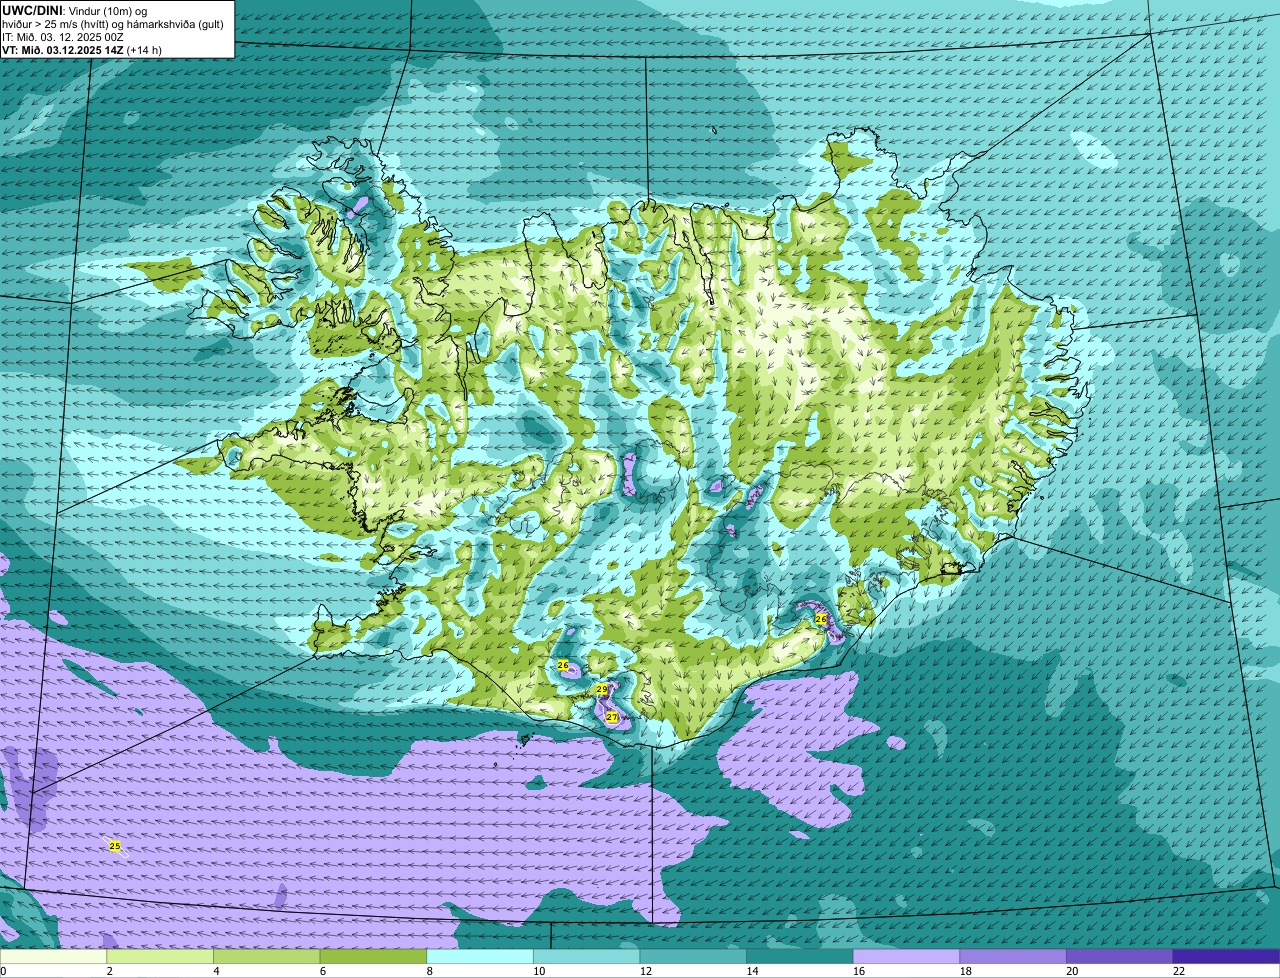Click the yellow '26' gust label on the southeast coast
Screen dimensions: 1280x978
(x=821, y=619)
